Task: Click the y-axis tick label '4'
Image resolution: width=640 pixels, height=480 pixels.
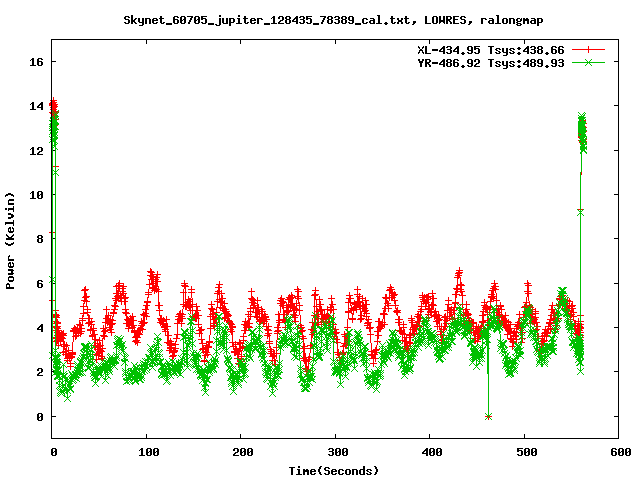Action: point(40,328)
